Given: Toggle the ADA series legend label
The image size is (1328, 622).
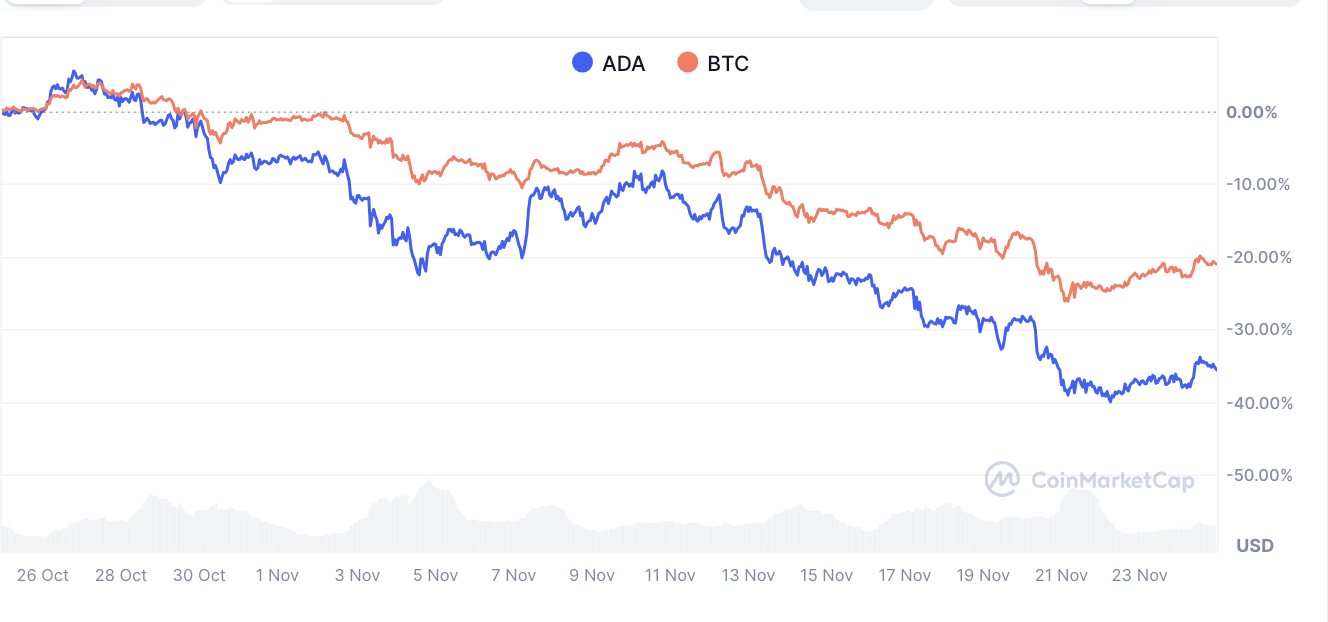Looking at the screenshot, I should click(623, 64).
